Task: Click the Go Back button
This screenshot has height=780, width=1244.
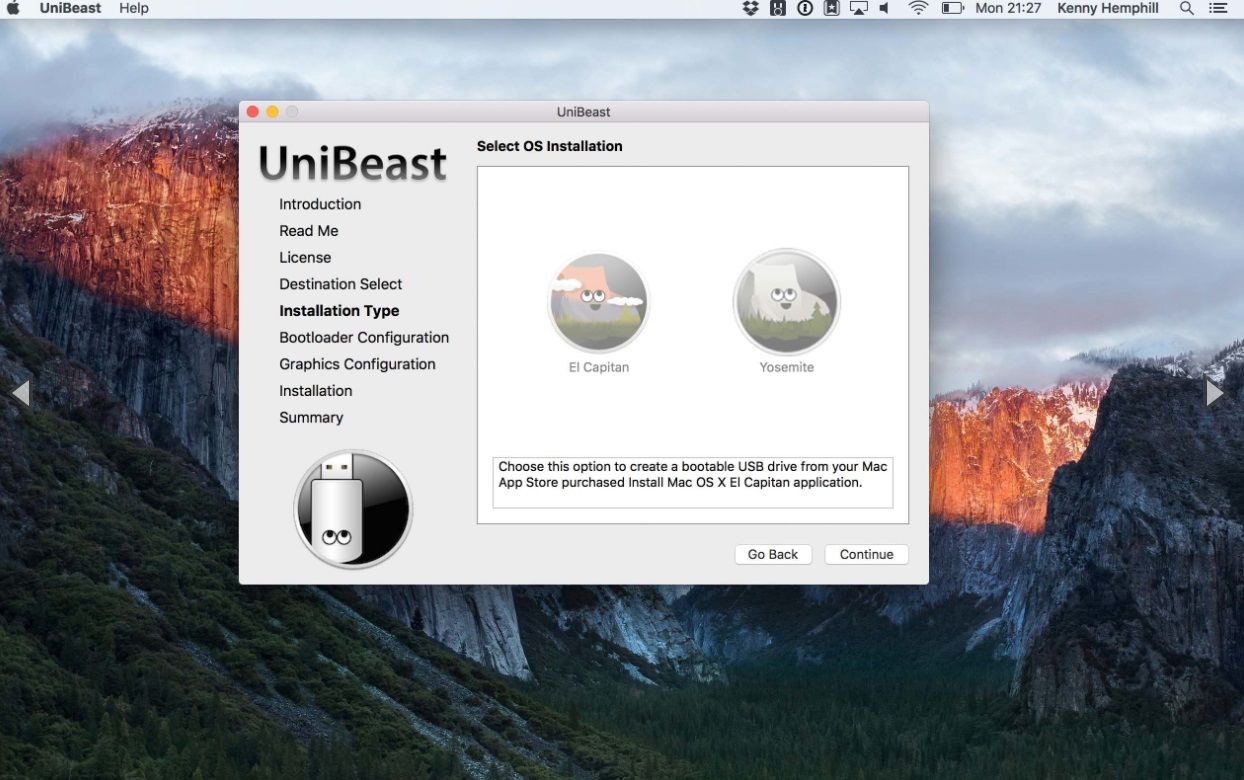Action: [773, 554]
